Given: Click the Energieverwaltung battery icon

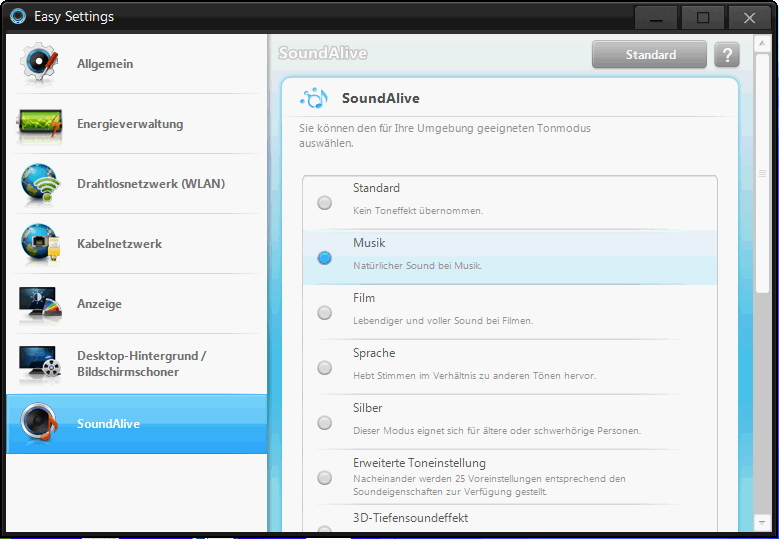Looking at the screenshot, I should (40, 124).
